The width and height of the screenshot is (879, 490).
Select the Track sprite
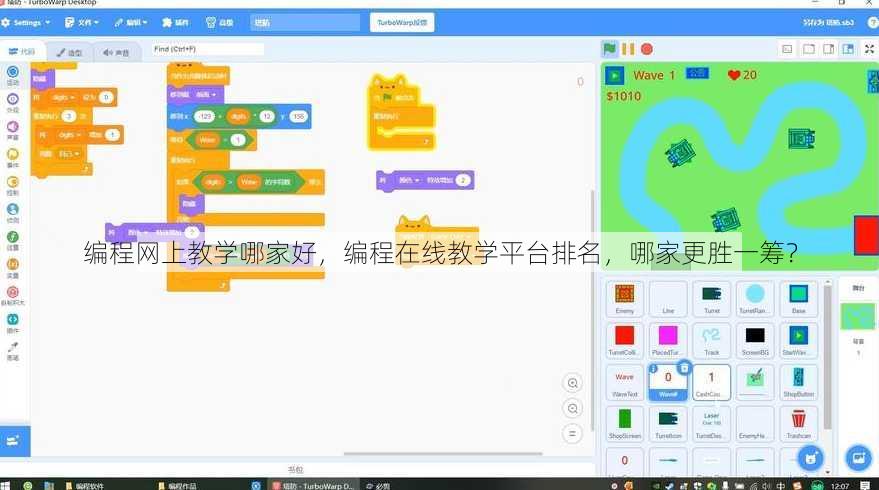[x=711, y=341]
